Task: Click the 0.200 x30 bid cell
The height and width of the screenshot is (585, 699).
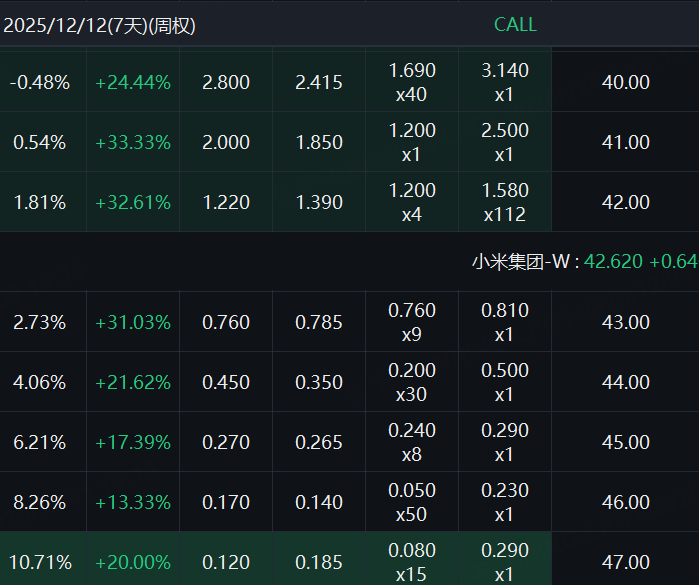Action: pyautogui.click(x=412, y=382)
